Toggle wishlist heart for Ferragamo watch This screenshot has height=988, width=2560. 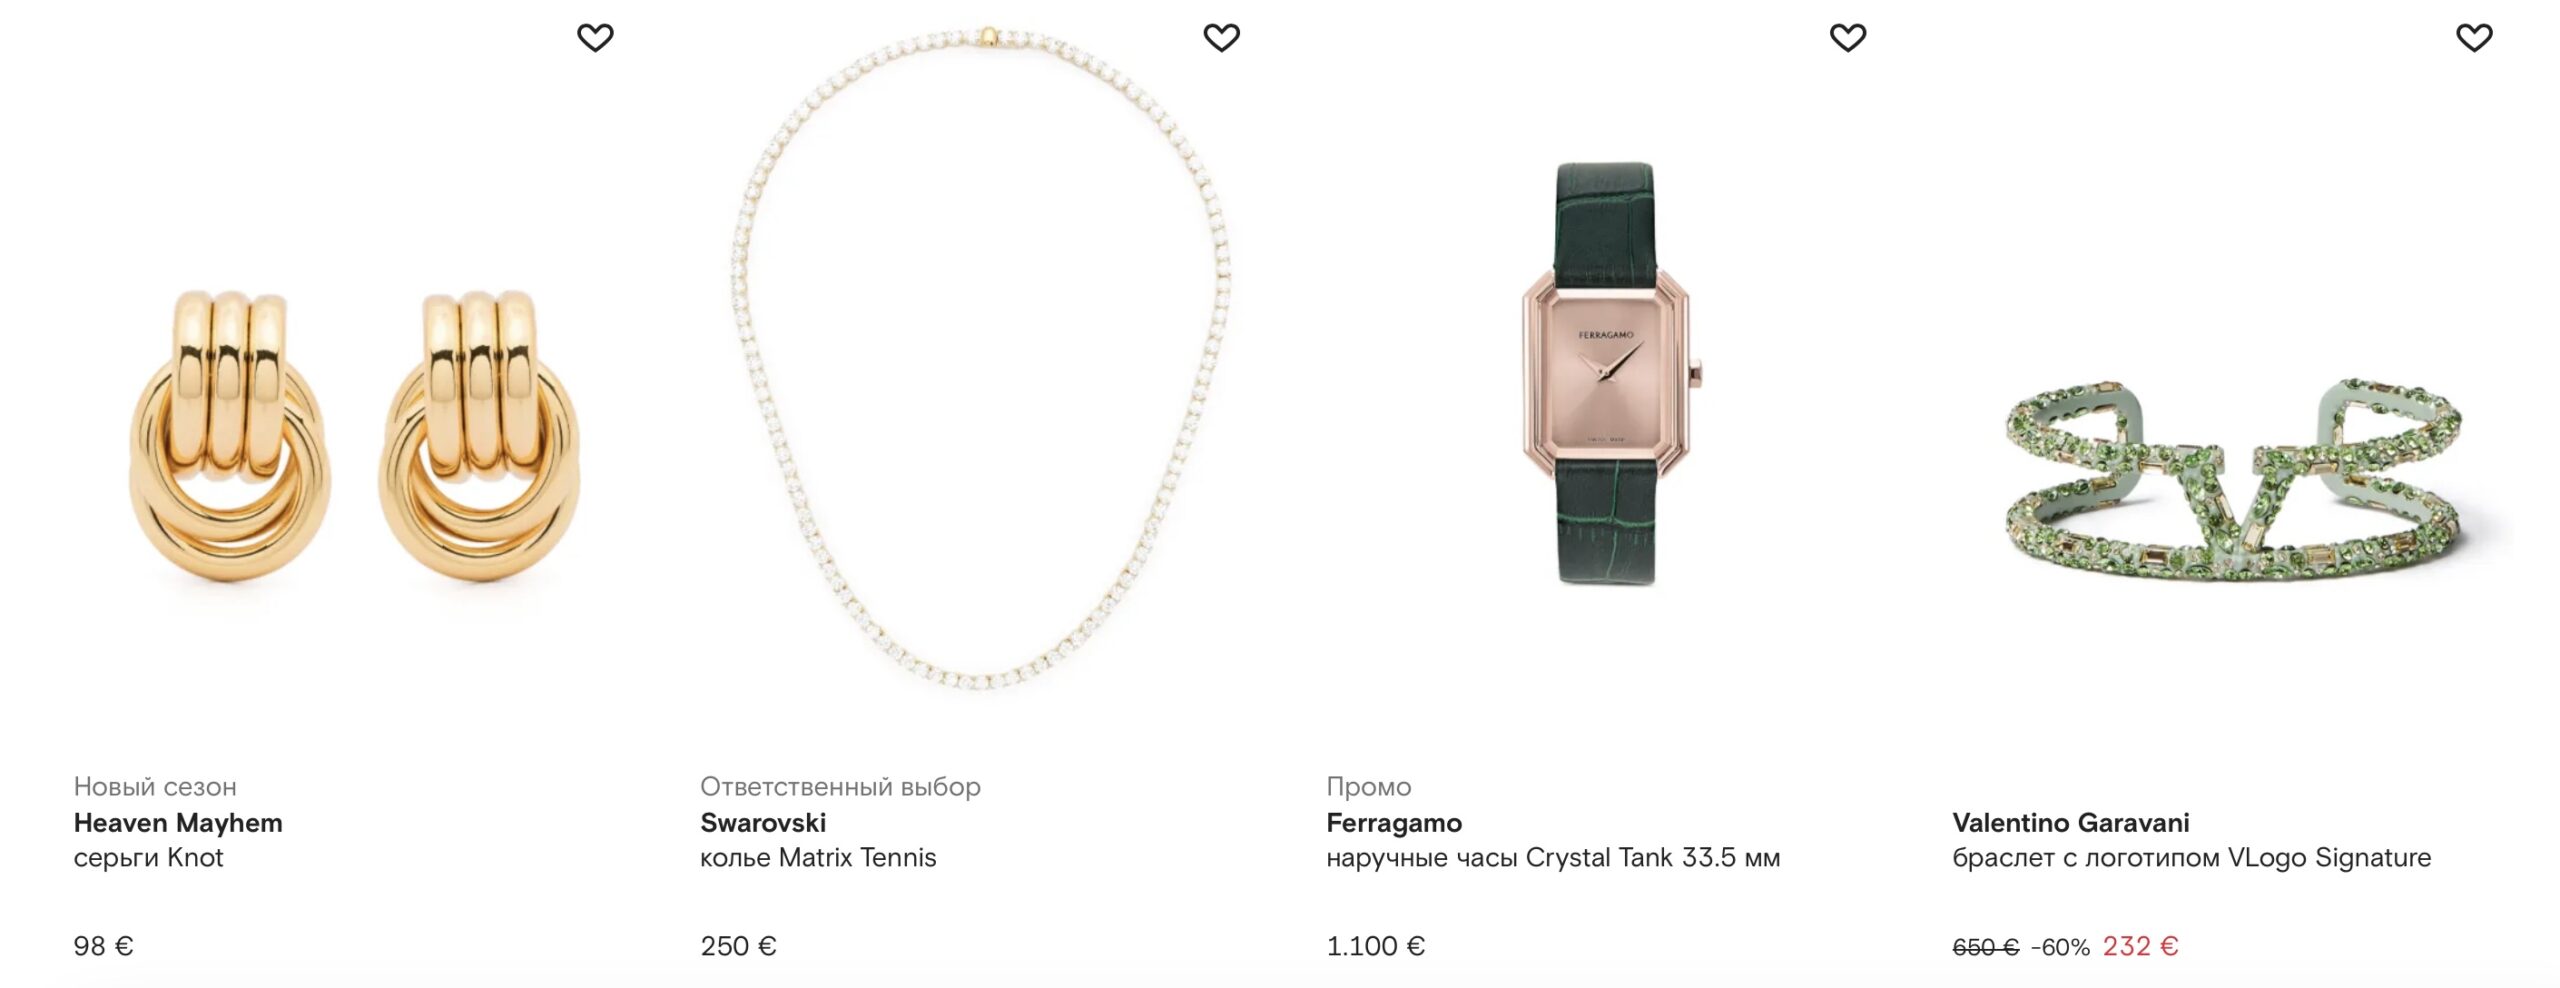(x=1847, y=38)
